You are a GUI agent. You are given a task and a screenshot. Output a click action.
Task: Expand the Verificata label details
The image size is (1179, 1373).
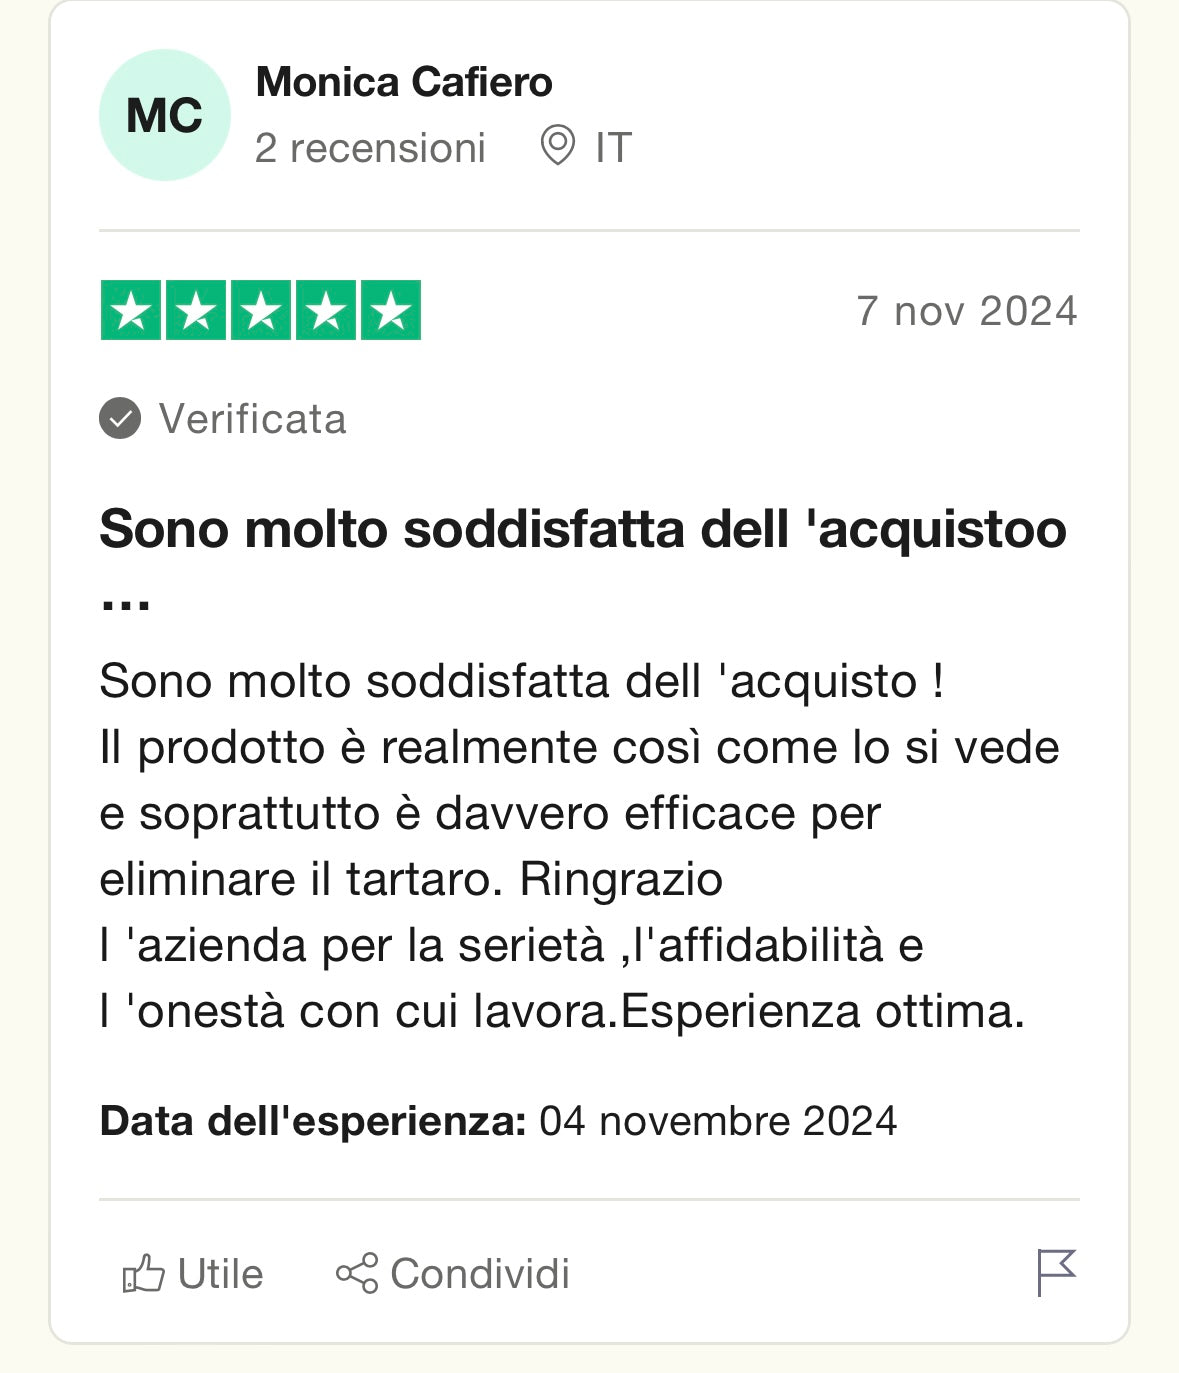[252, 419]
